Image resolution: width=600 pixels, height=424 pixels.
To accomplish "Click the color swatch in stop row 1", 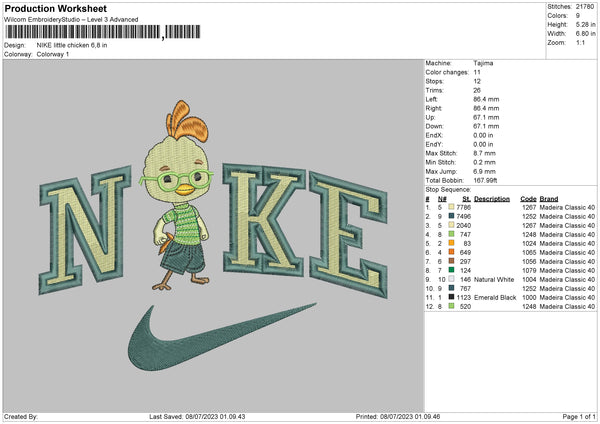I will 451,207.
